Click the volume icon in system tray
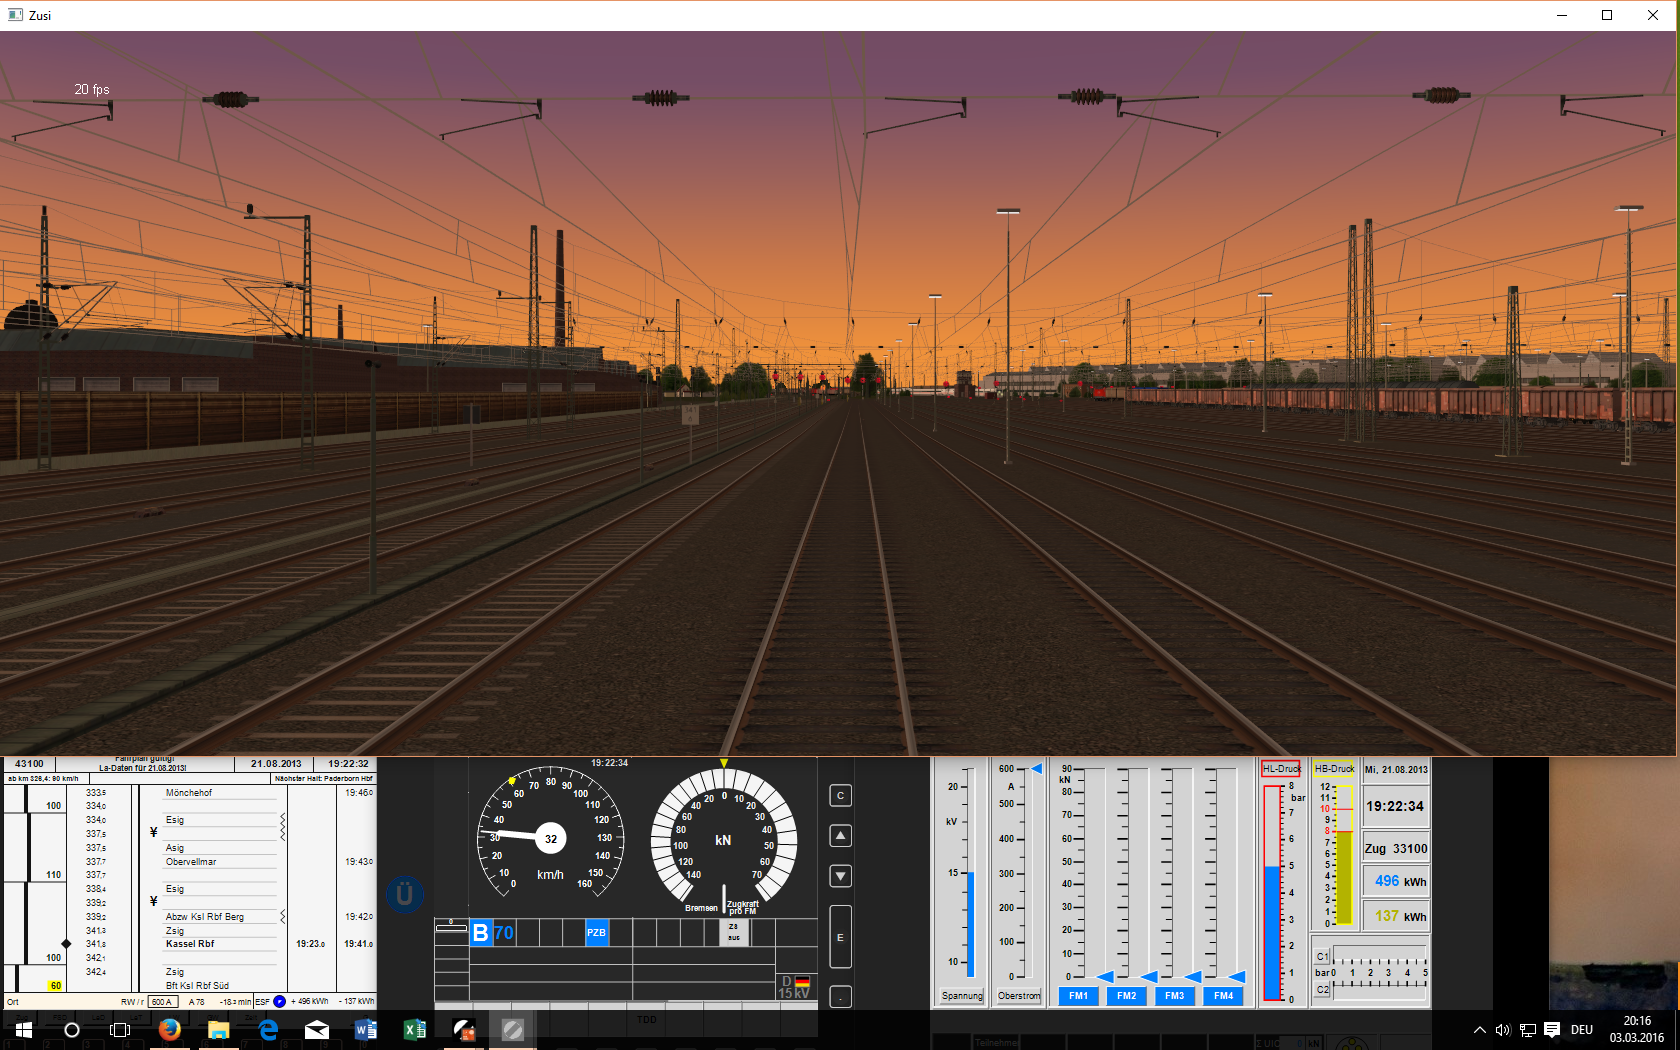The width and height of the screenshot is (1680, 1050). tap(1502, 1030)
